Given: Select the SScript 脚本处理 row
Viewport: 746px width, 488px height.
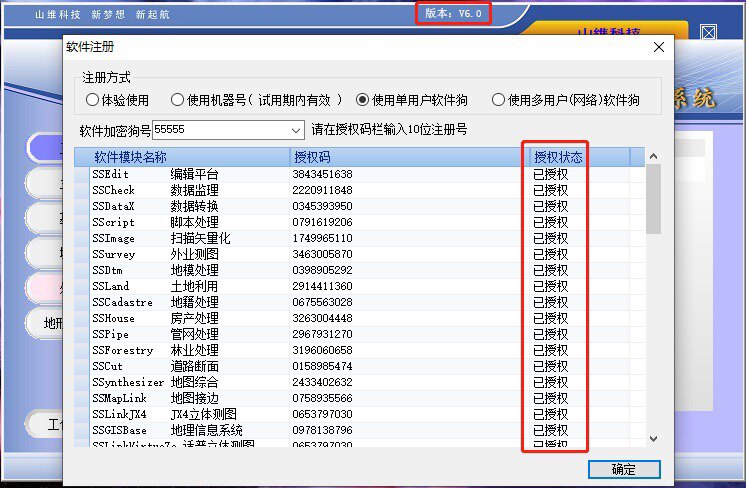Looking at the screenshot, I should tap(360, 222).
